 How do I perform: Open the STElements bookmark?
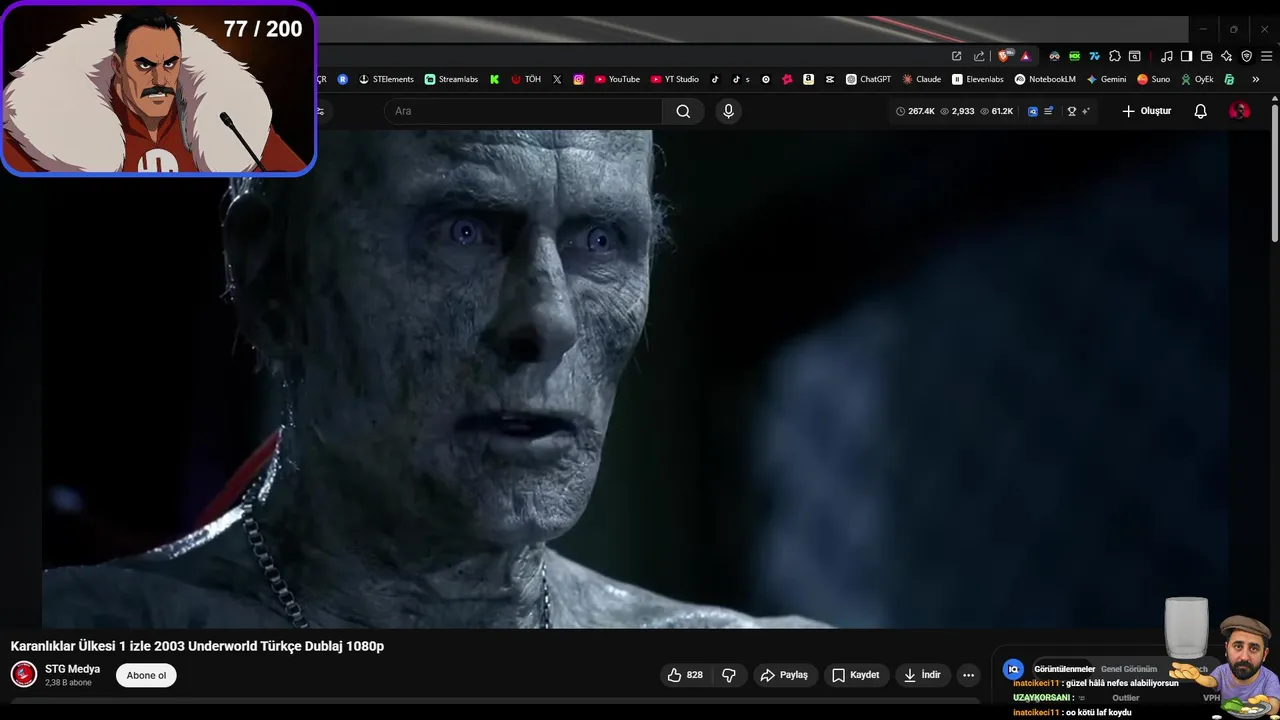tap(386, 79)
